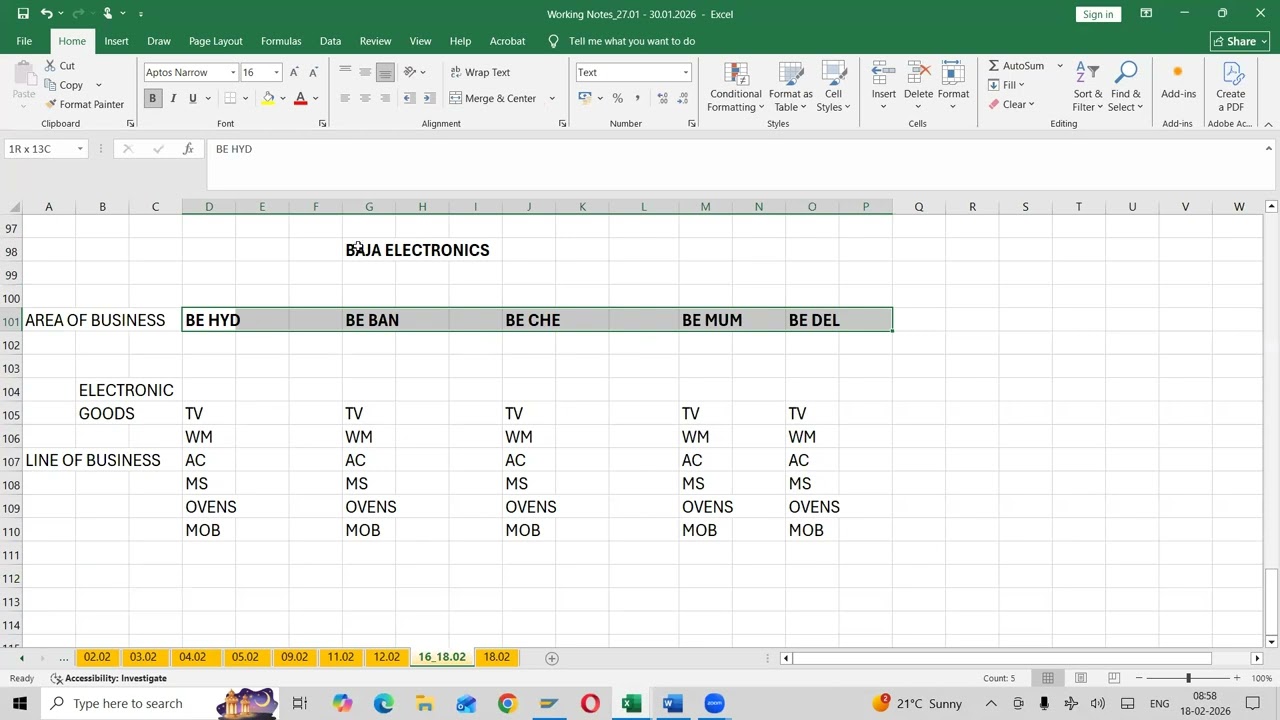Screen dimensions: 1280x720
Task: Click the zoom slider in status bar
Action: pos(1188,678)
